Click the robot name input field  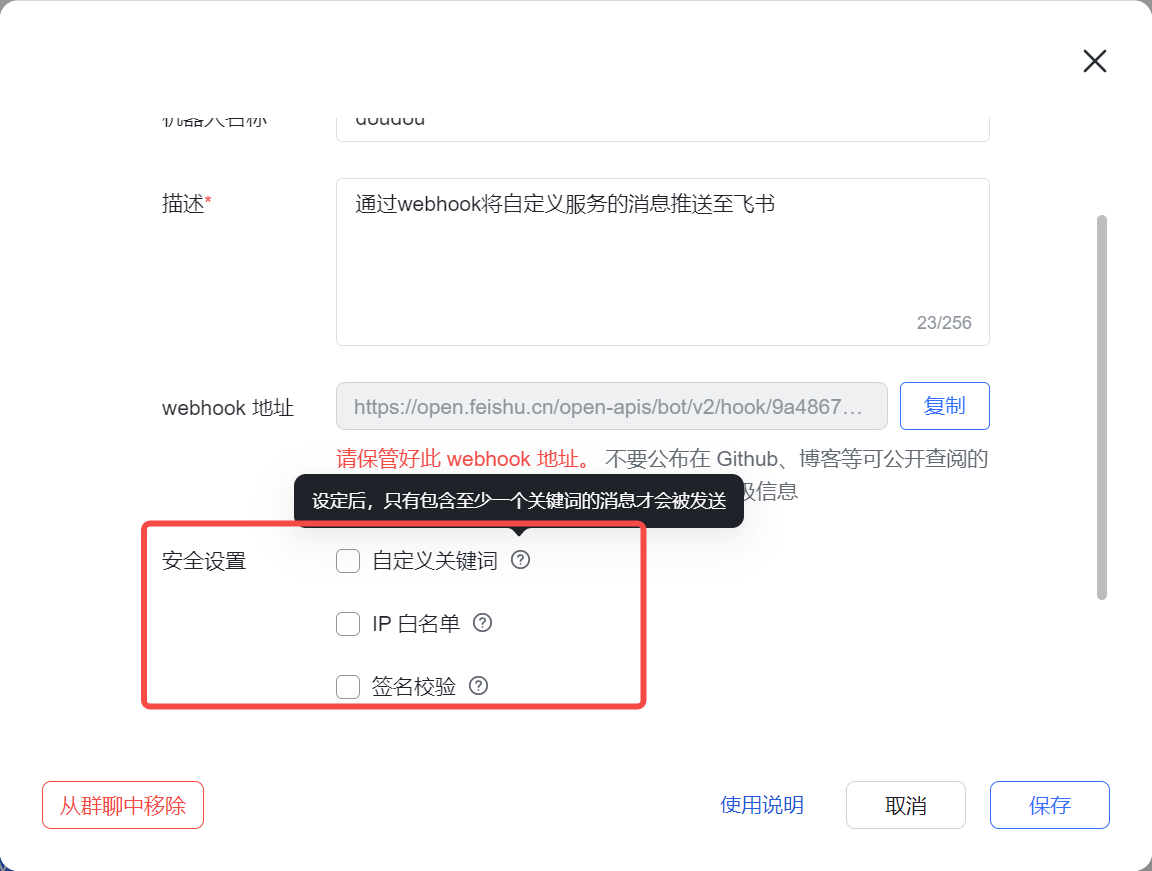click(x=663, y=129)
